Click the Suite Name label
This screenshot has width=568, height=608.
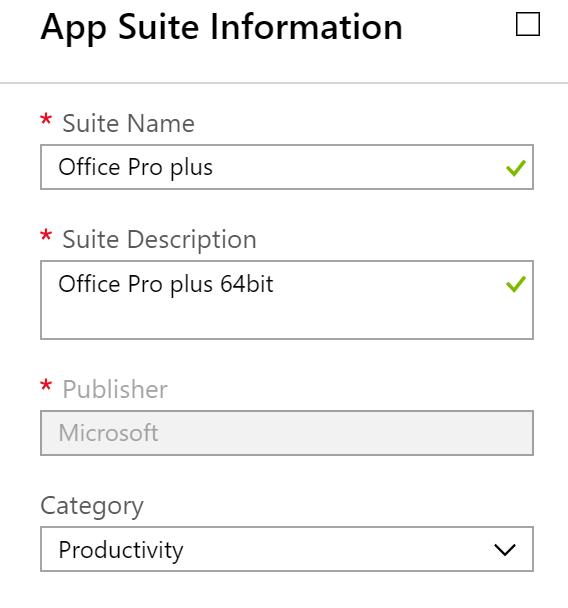pyautogui.click(x=128, y=123)
